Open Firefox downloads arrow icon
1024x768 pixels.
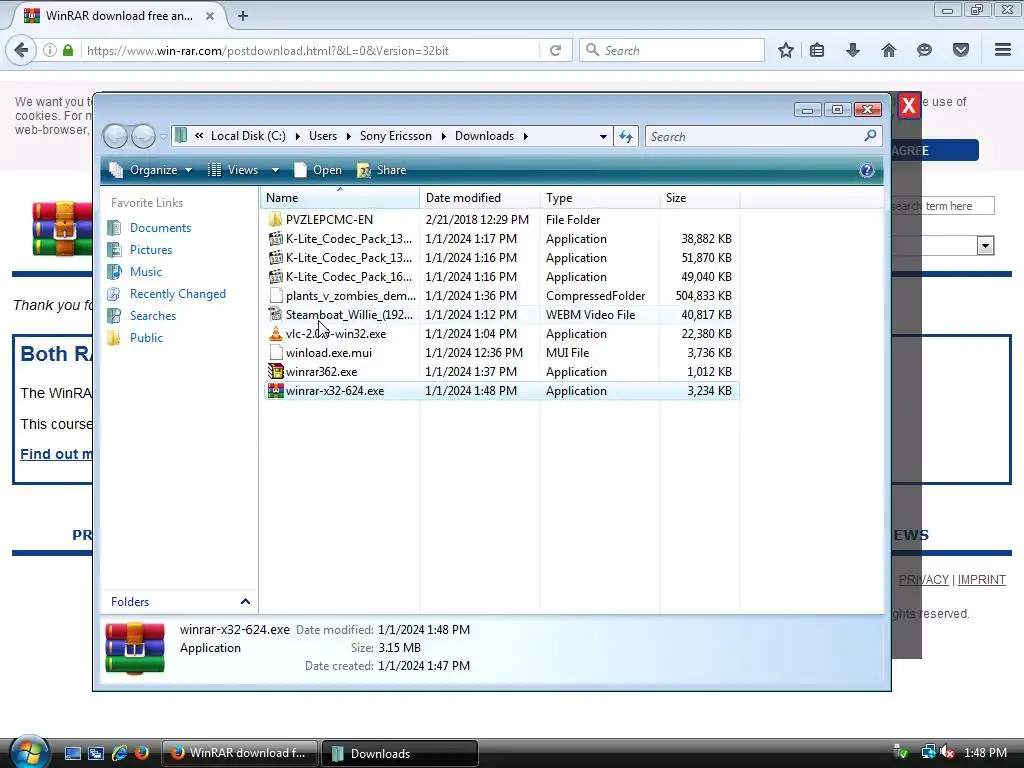point(853,50)
